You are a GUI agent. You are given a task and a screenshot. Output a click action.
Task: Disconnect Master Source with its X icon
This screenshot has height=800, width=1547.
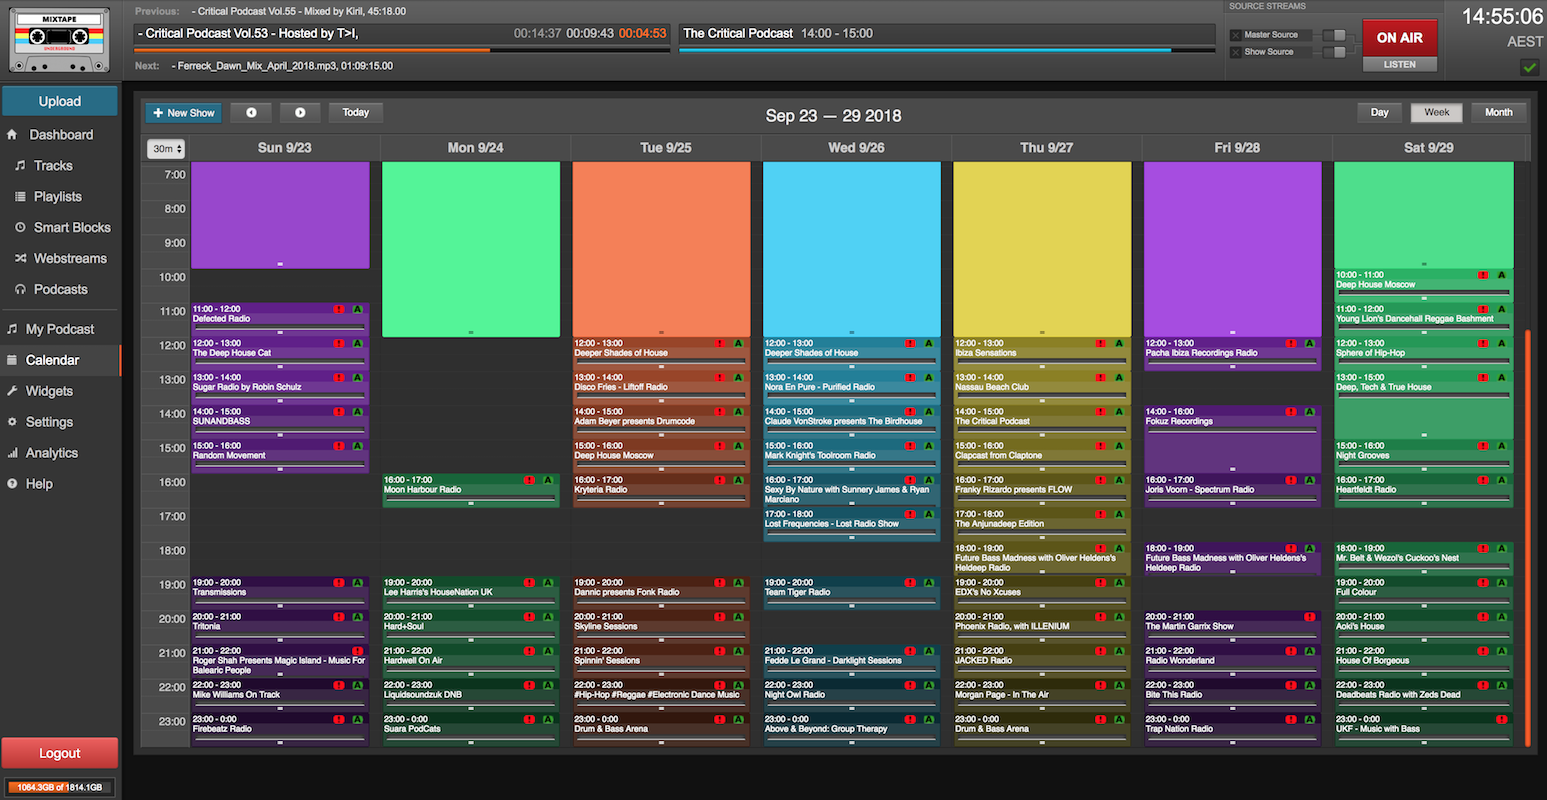[x=1236, y=35]
